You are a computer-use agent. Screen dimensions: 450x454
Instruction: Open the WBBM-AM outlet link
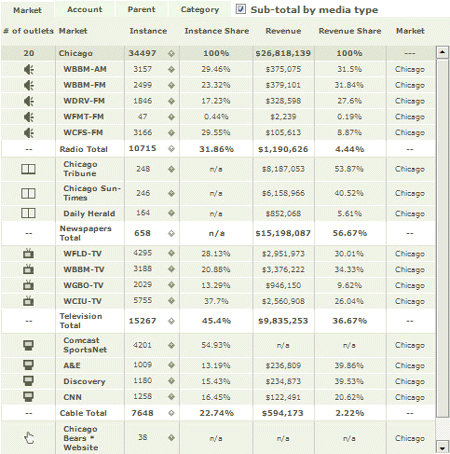[85, 69]
